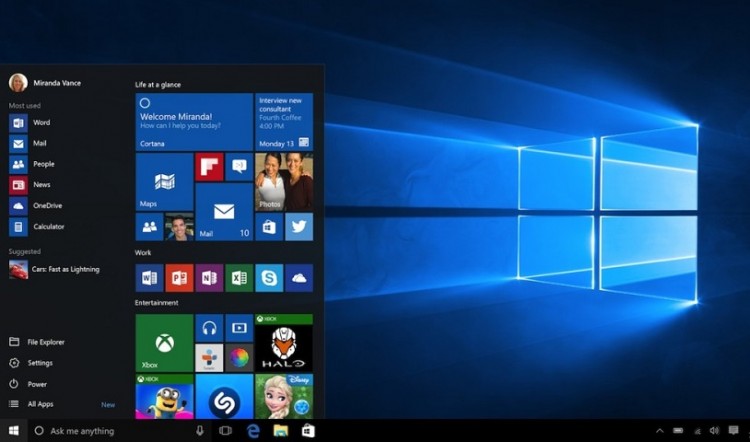Open the Minions game tile

[x=164, y=397]
